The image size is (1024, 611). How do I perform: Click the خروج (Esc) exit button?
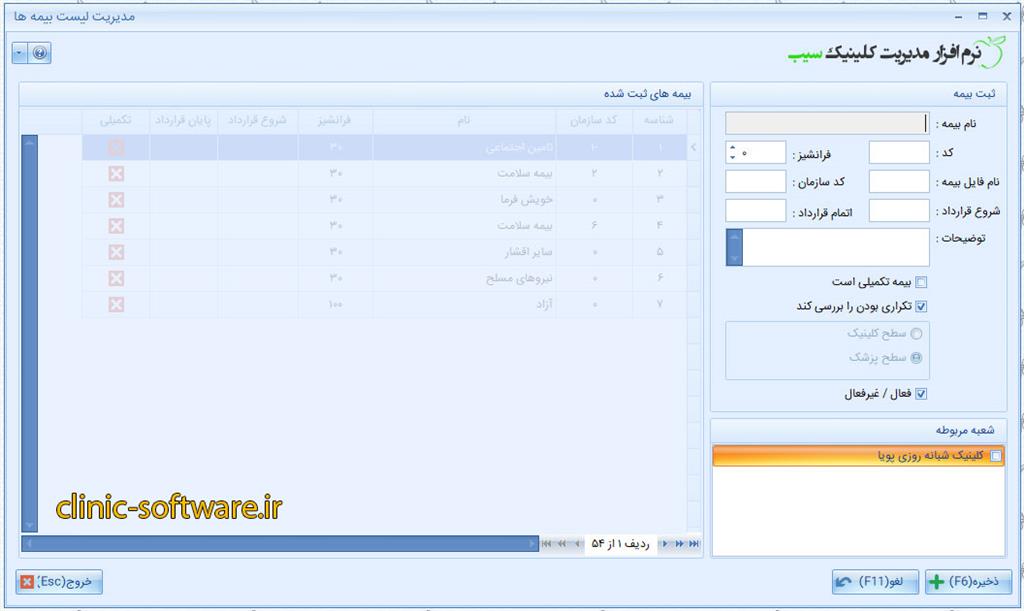click(x=59, y=582)
